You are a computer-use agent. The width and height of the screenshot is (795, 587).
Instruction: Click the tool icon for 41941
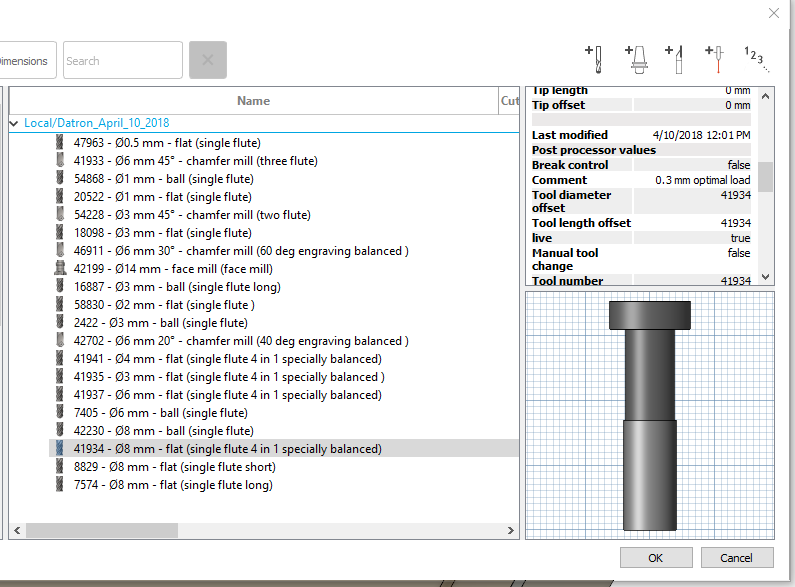[60, 358]
